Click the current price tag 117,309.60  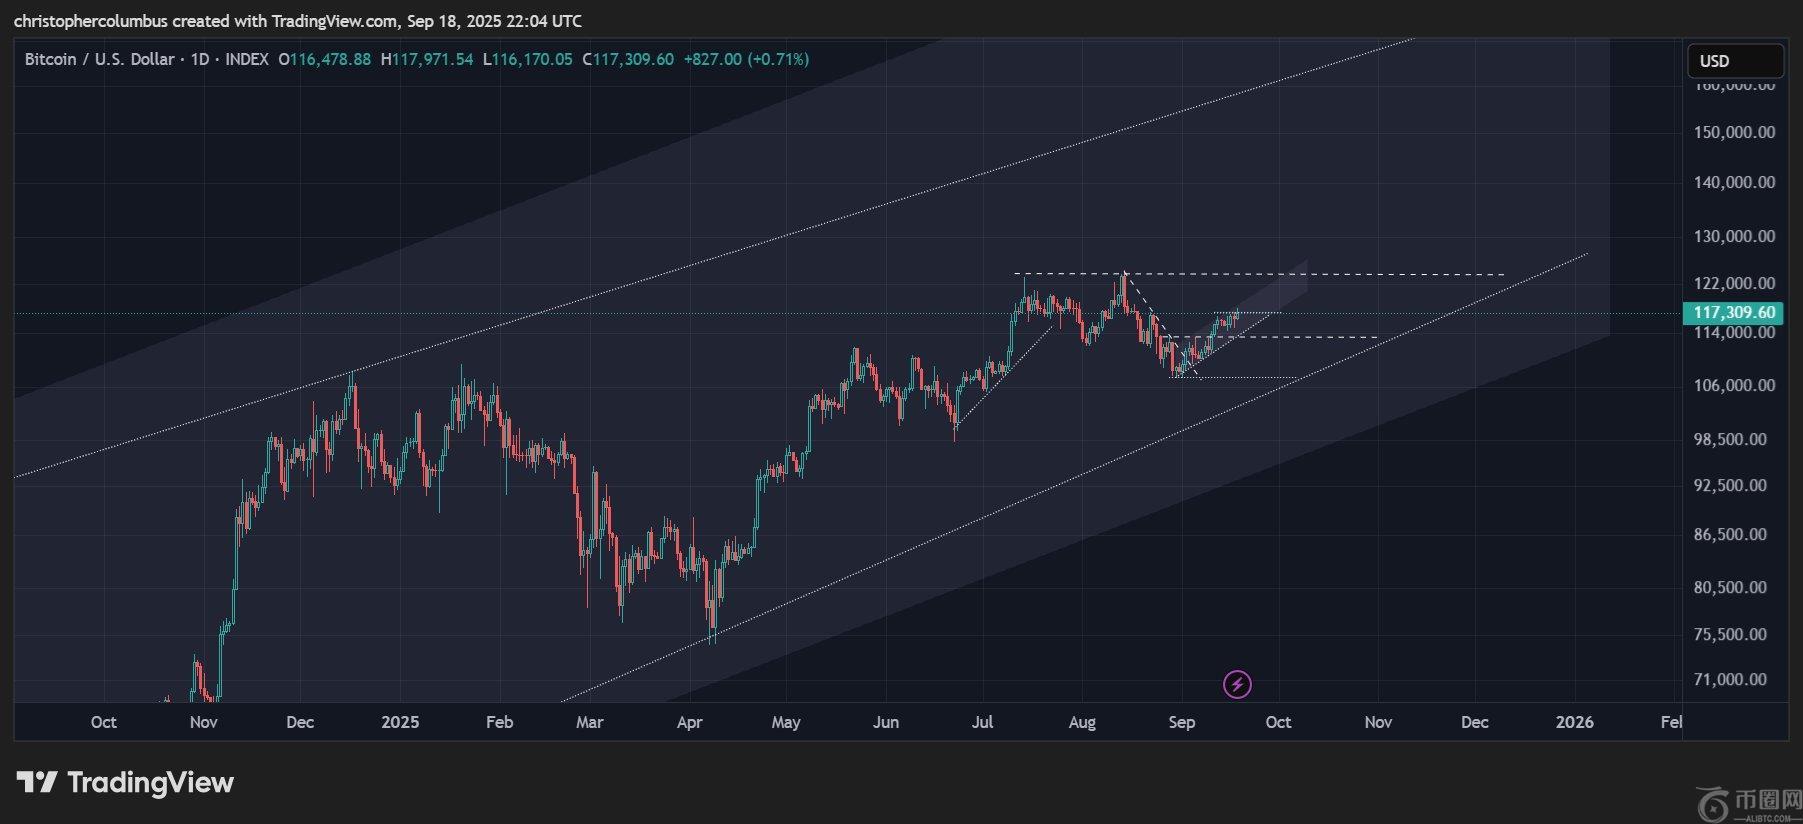(x=1734, y=312)
